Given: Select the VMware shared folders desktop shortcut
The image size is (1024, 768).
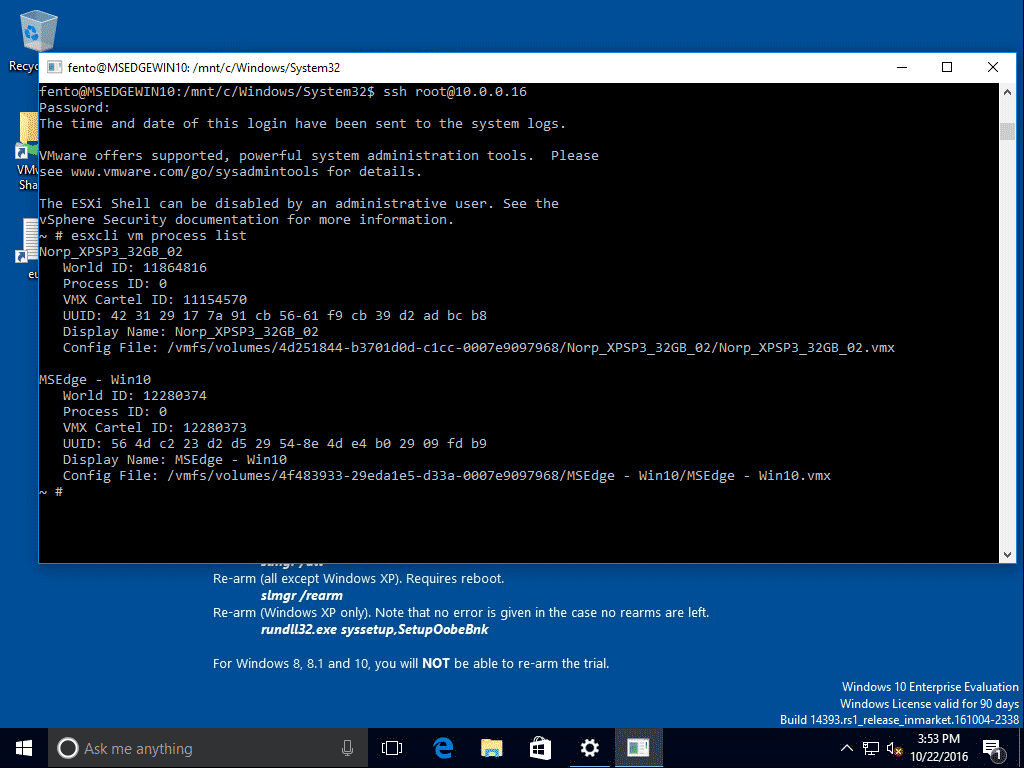Looking at the screenshot, I should 27,152.
